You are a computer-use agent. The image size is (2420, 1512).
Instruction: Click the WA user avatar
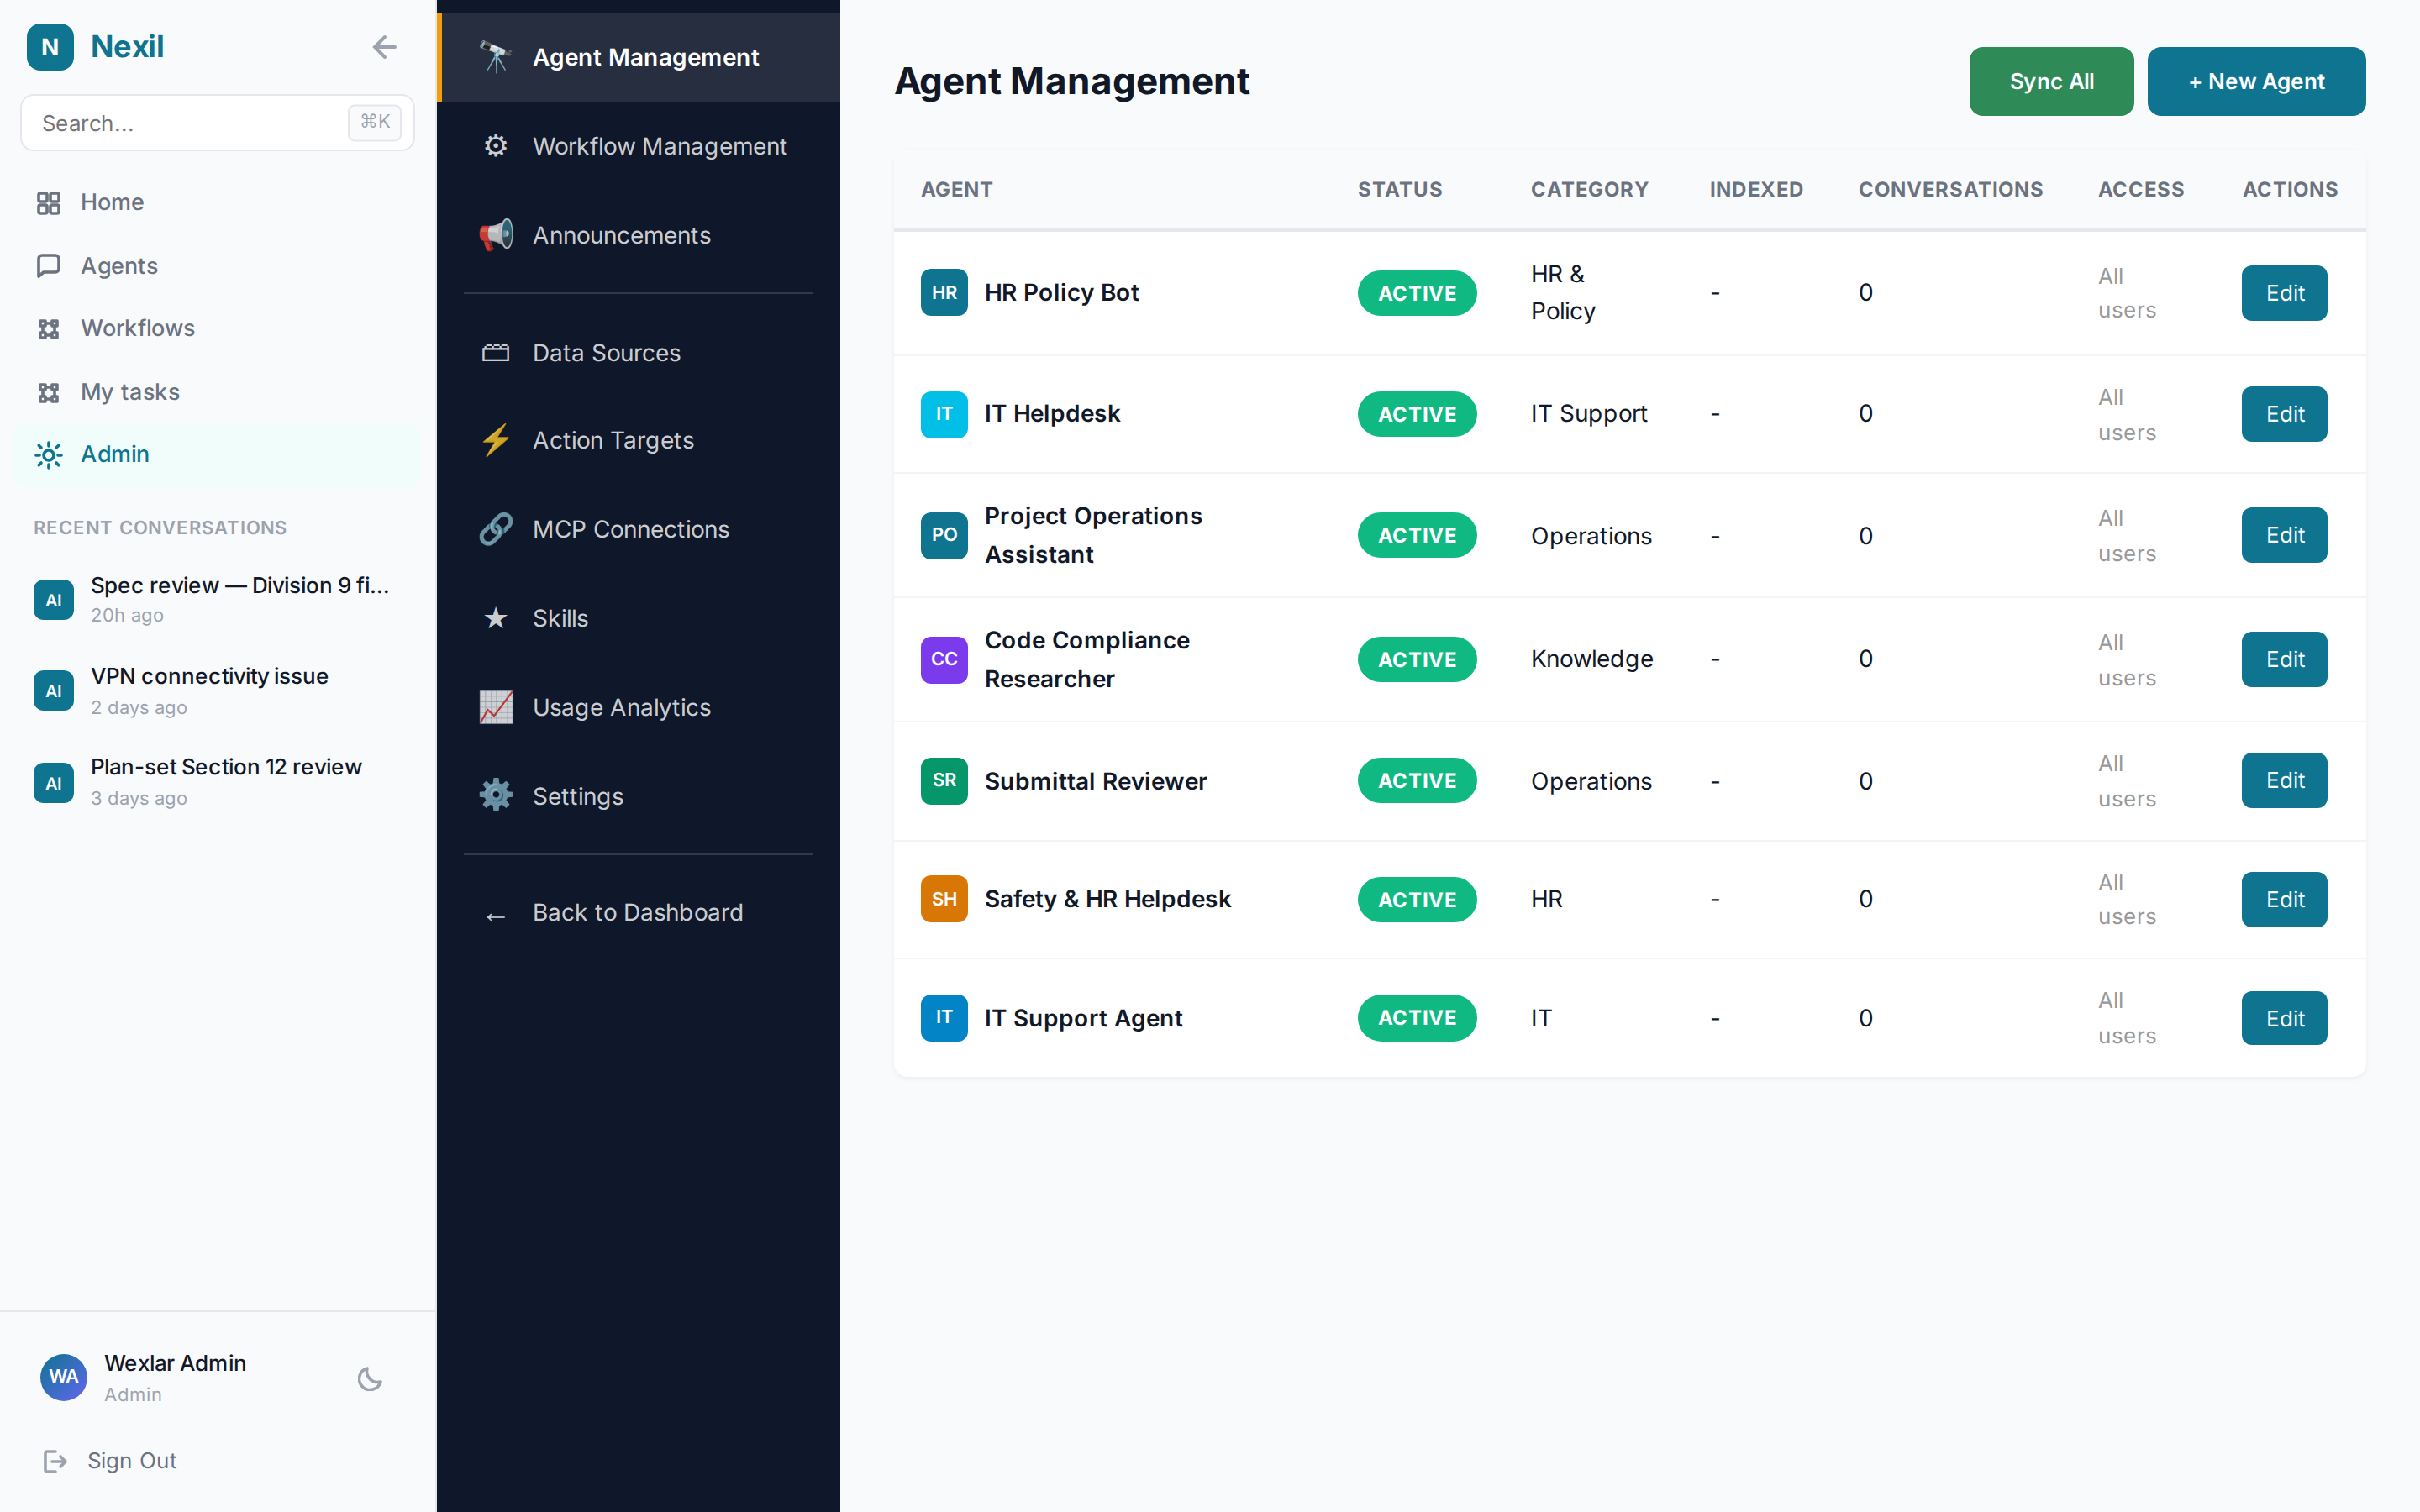click(x=63, y=1377)
